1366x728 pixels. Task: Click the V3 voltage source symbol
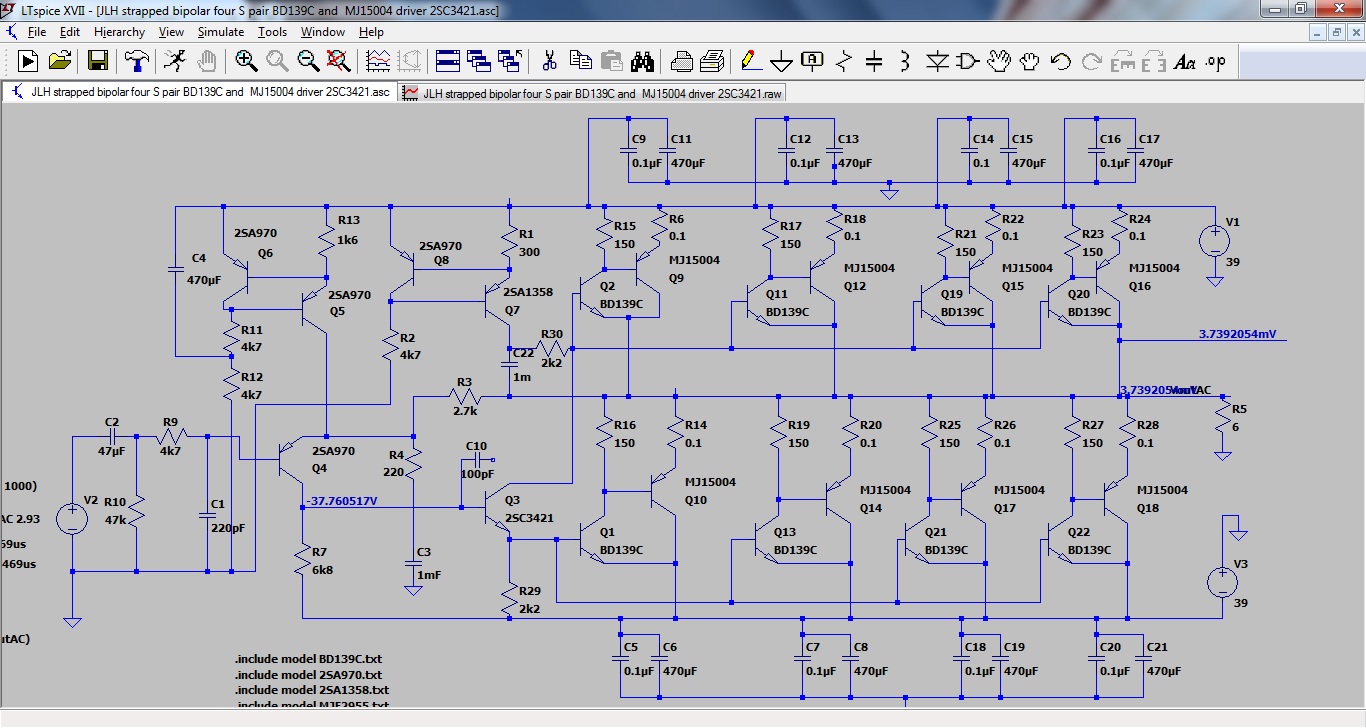(x=1221, y=581)
